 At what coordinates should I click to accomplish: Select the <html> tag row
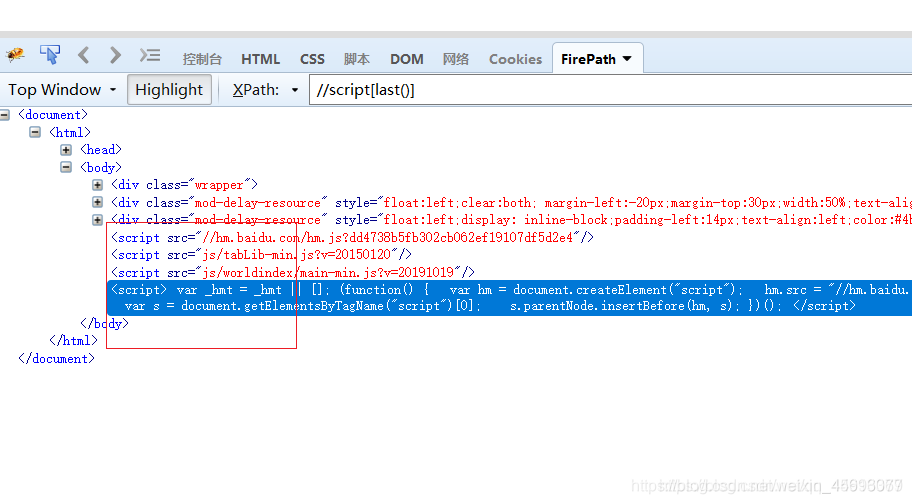coord(70,133)
